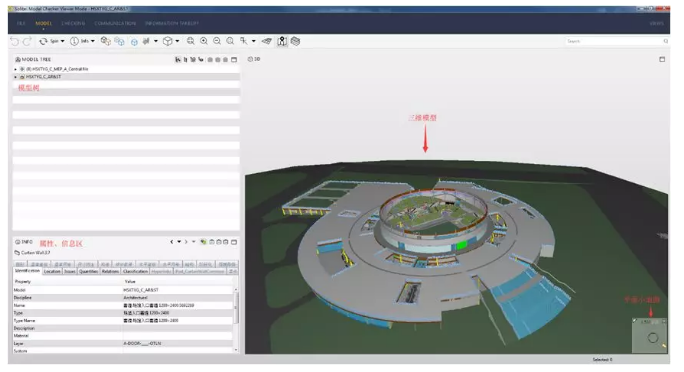Image resolution: width=684 pixels, height=372 pixels.
Task: Click the Zoom Out magnifier icon
Action: (x=217, y=41)
